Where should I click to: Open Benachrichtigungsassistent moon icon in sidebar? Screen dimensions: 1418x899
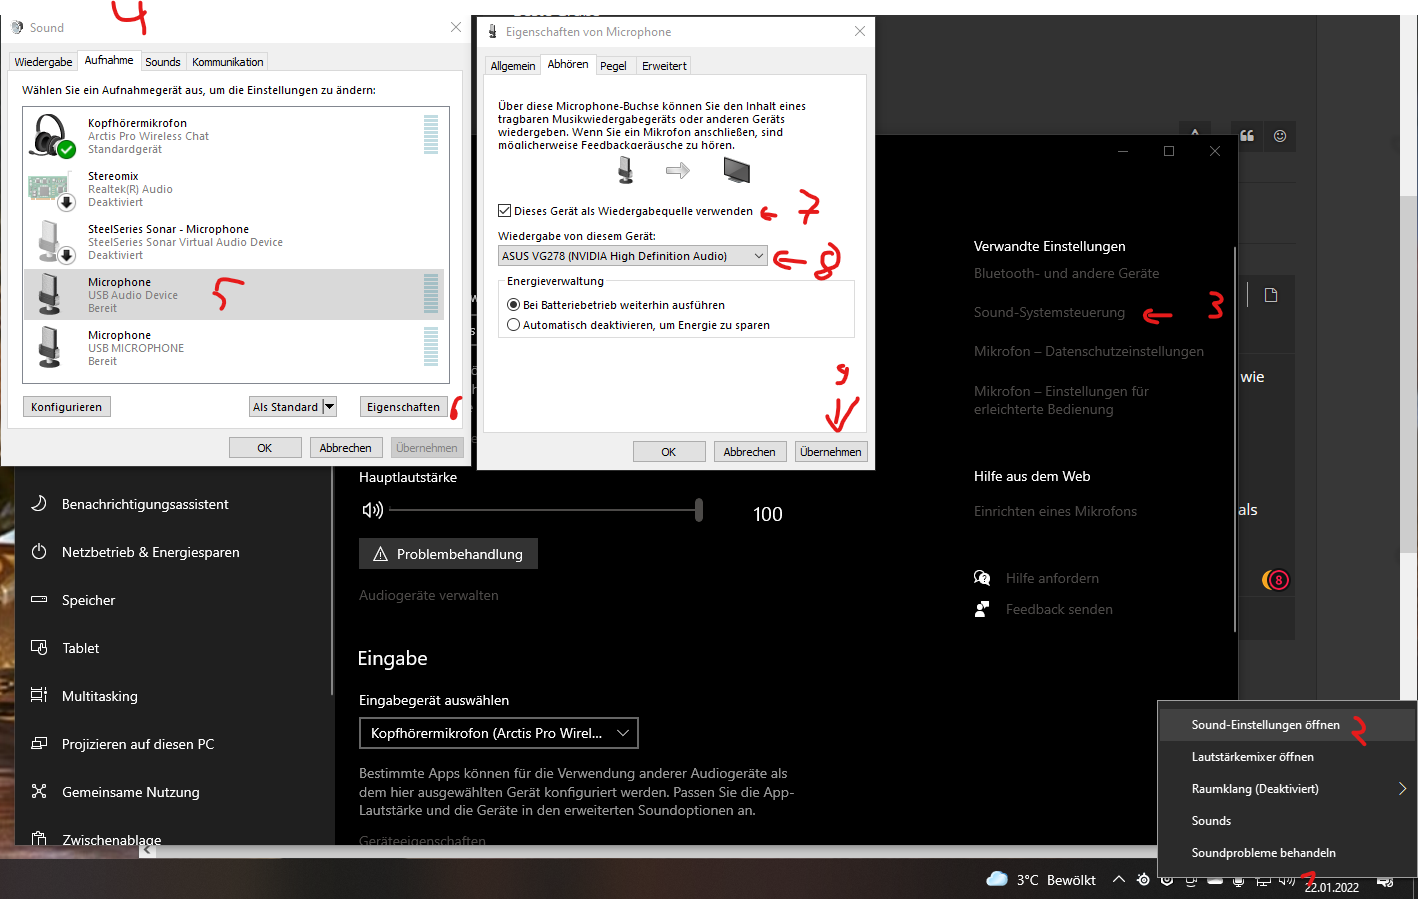39,504
